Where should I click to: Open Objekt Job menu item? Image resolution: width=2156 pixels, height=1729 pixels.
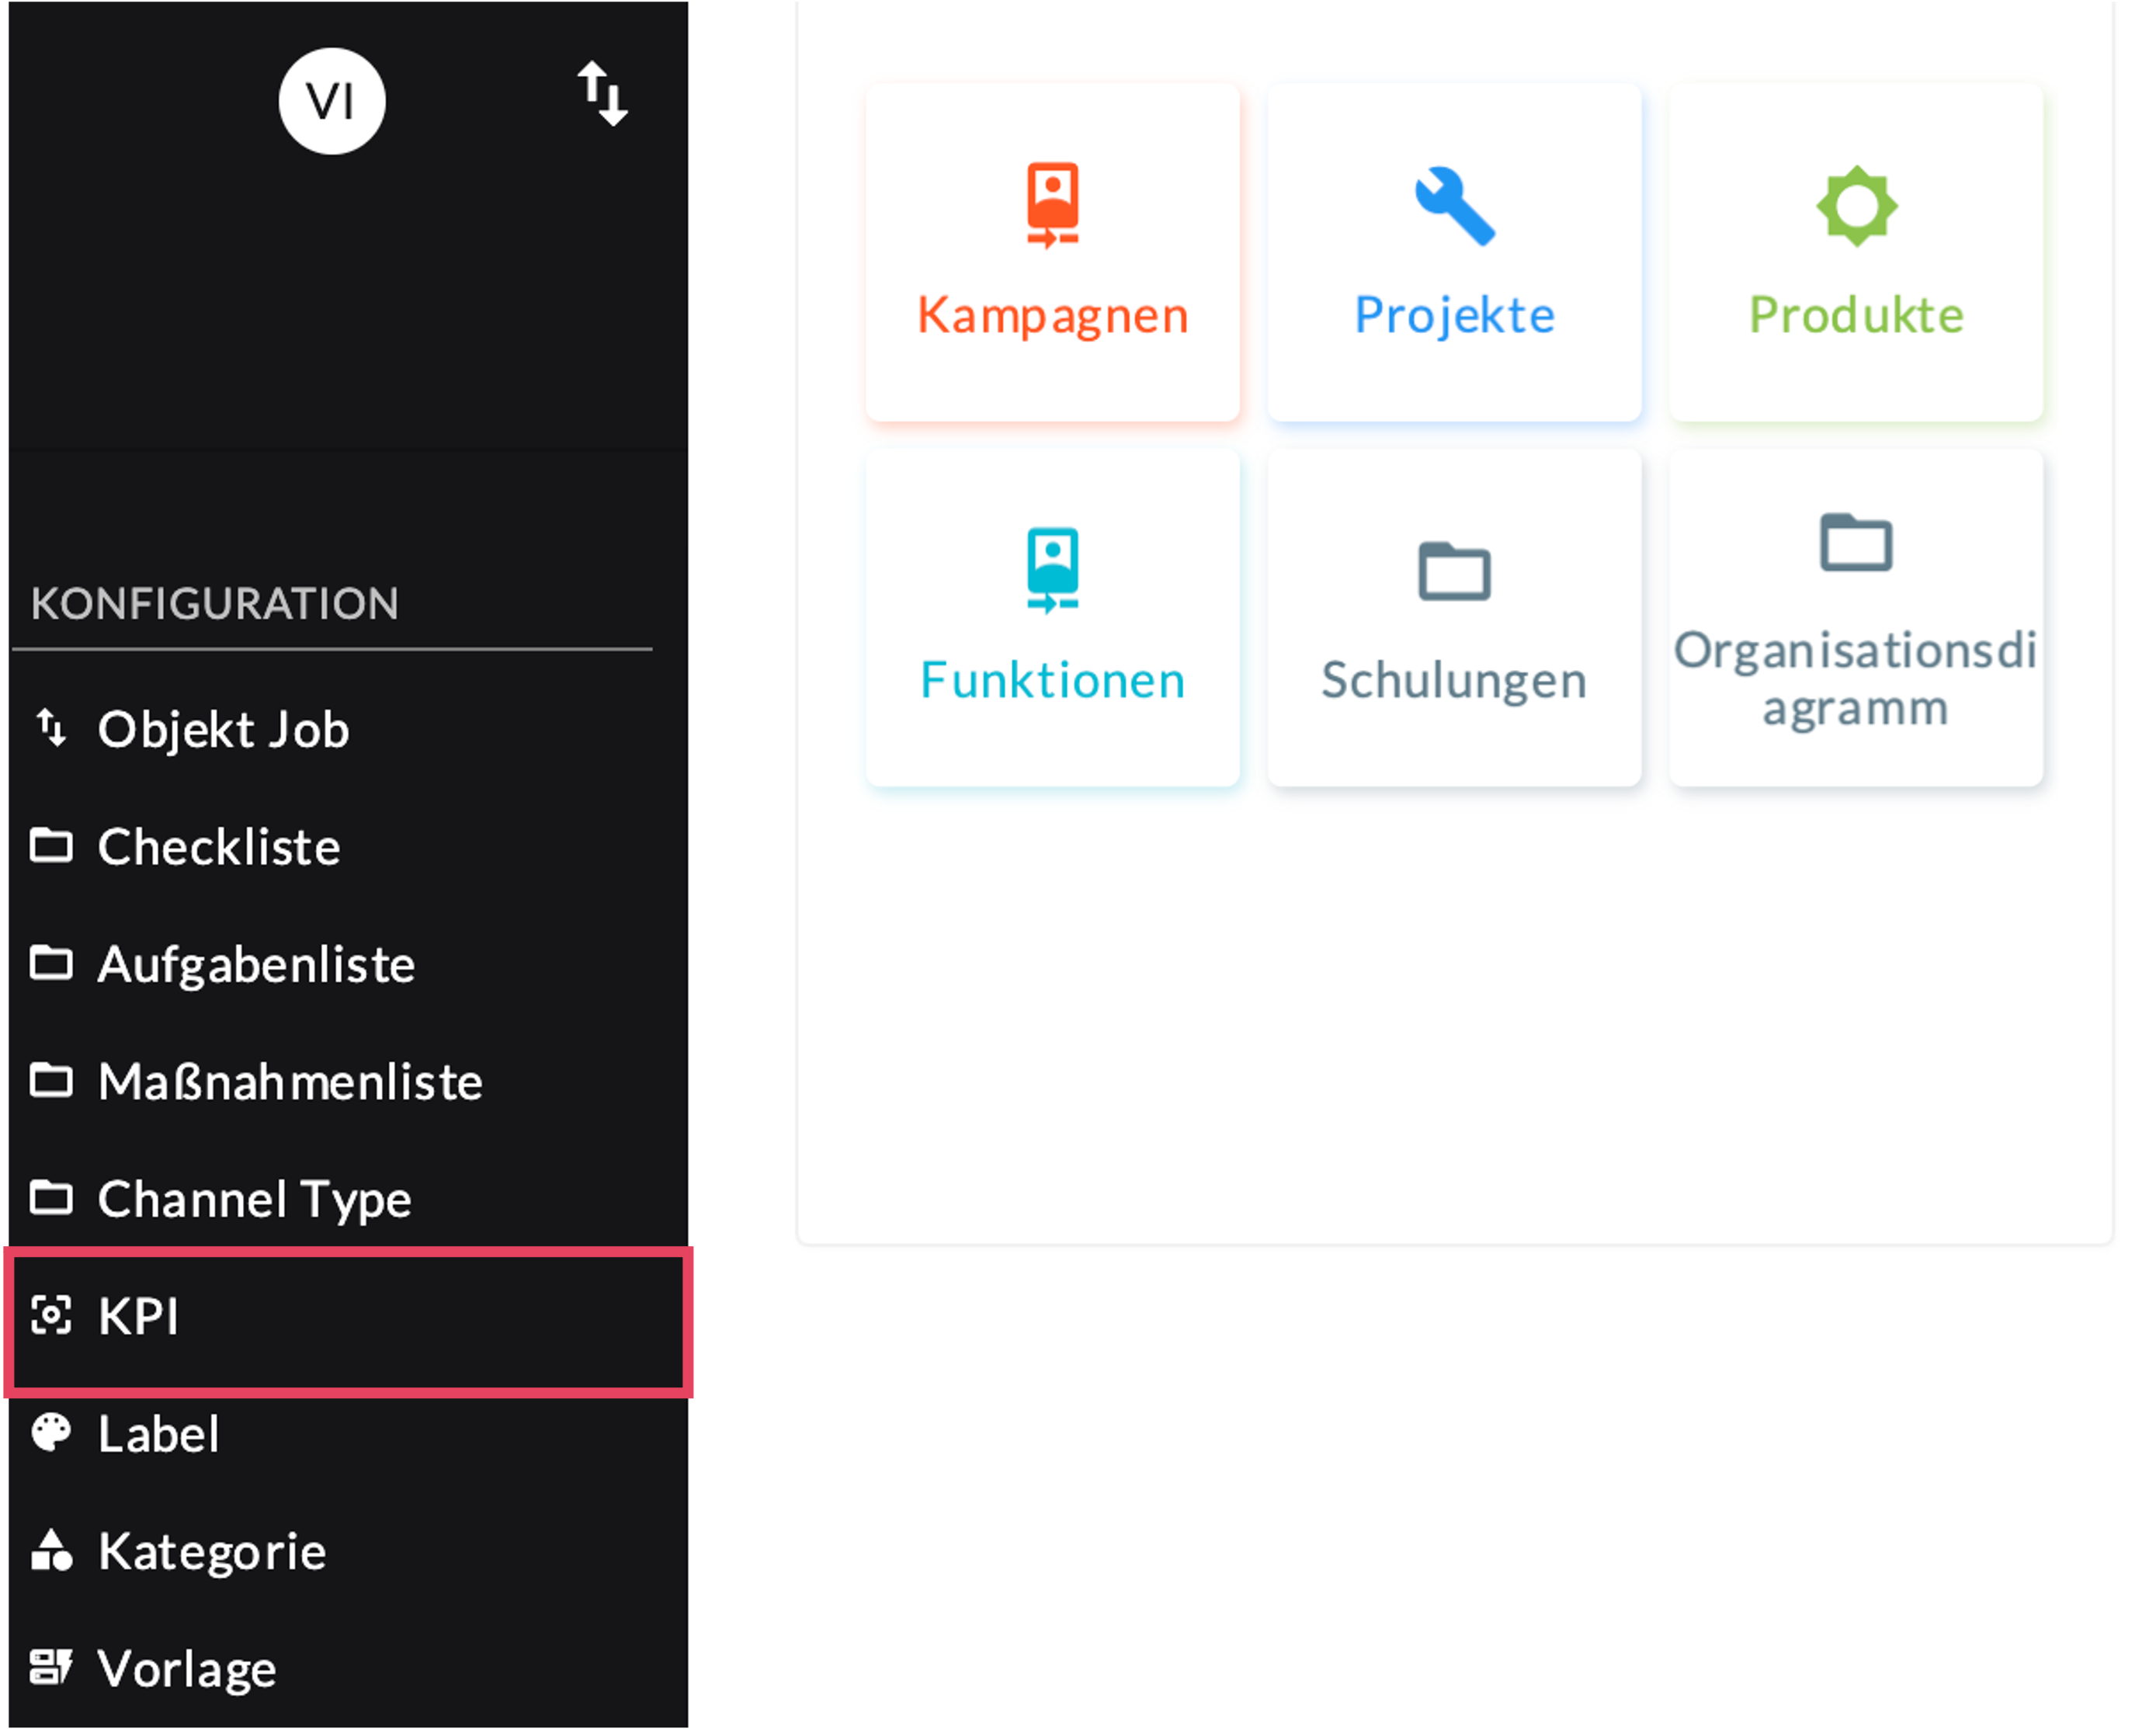(223, 729)
